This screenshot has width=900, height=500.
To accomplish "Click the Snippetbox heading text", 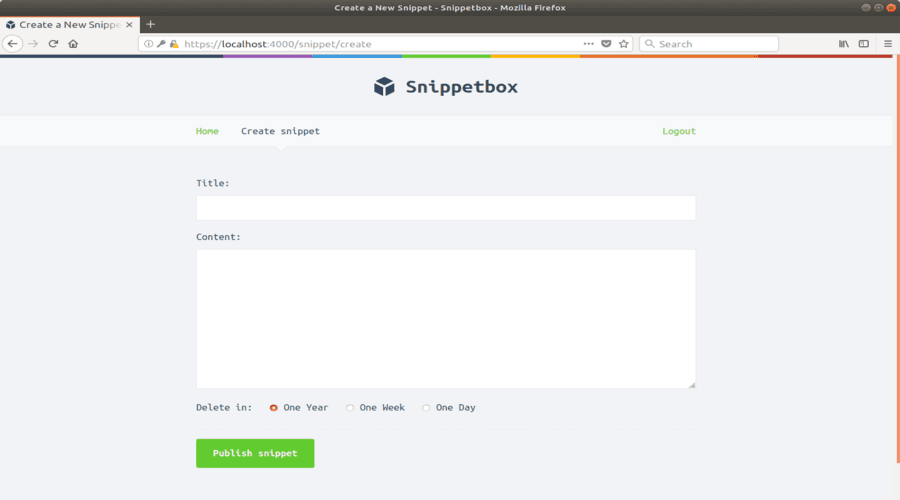I will 461,87.
